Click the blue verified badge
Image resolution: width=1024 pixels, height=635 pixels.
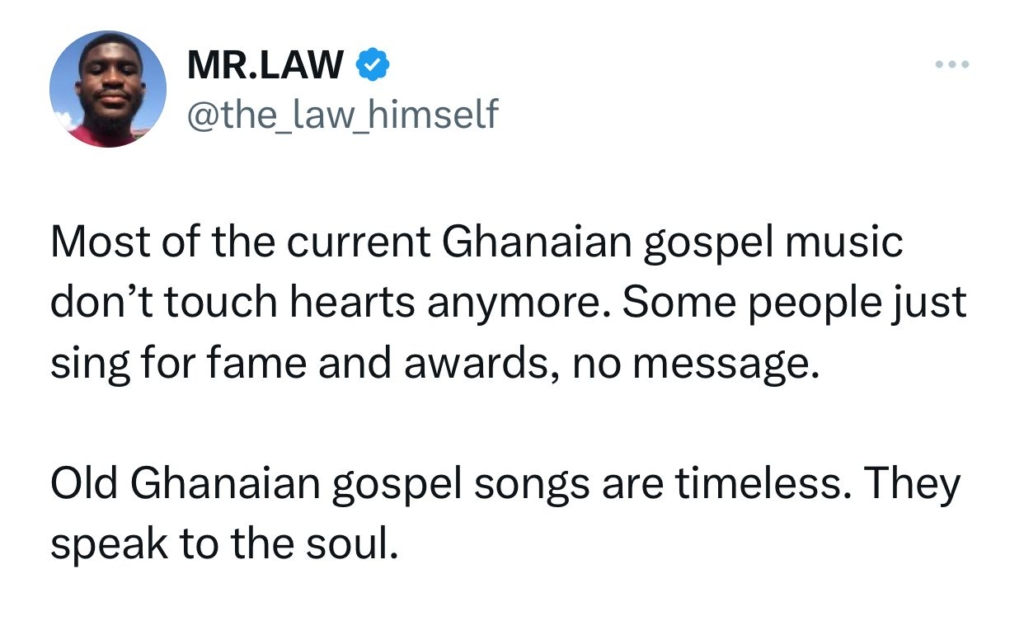click(372, 67)
